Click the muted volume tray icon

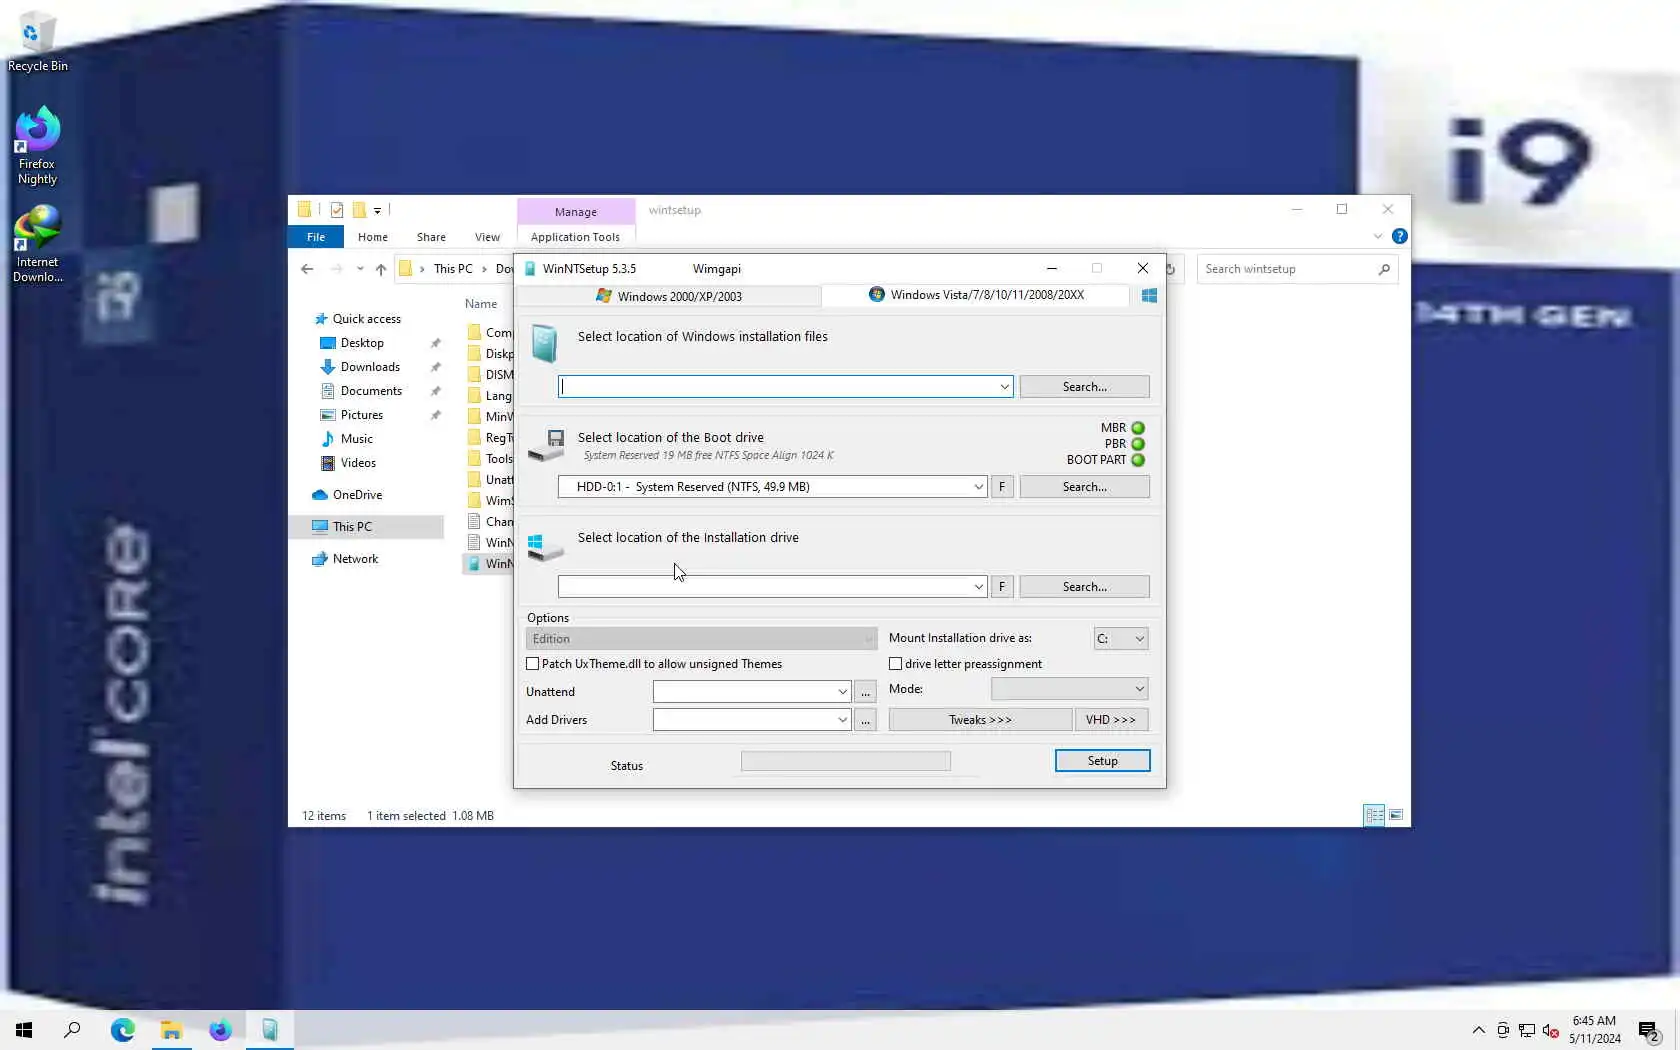point(1551,1031)
